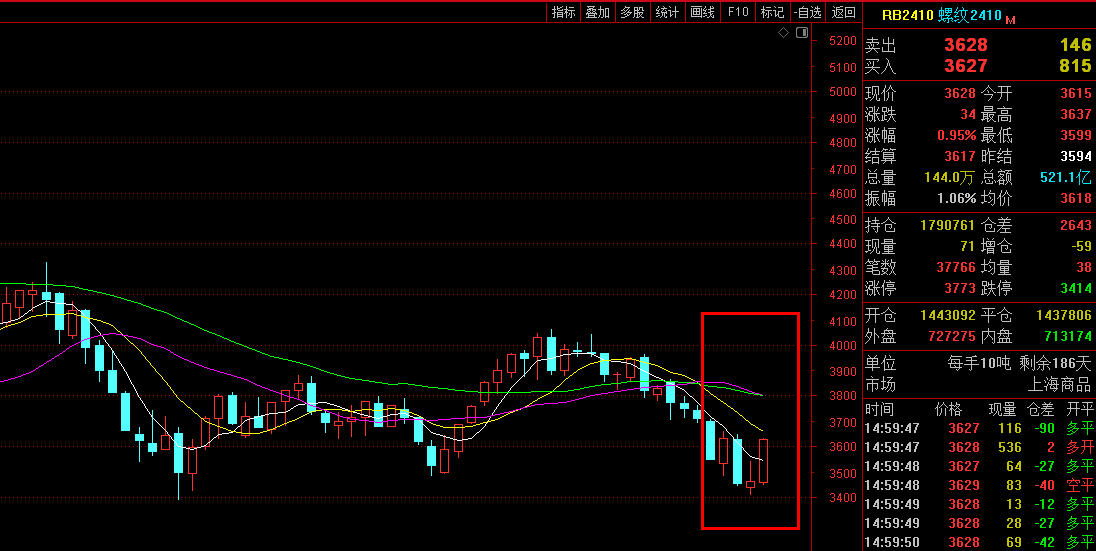Open the 叠加 overlay menu
Image resolution: width=1096 pixels, height=551 pixels.
pyautogui.click(x=597, y=12)
